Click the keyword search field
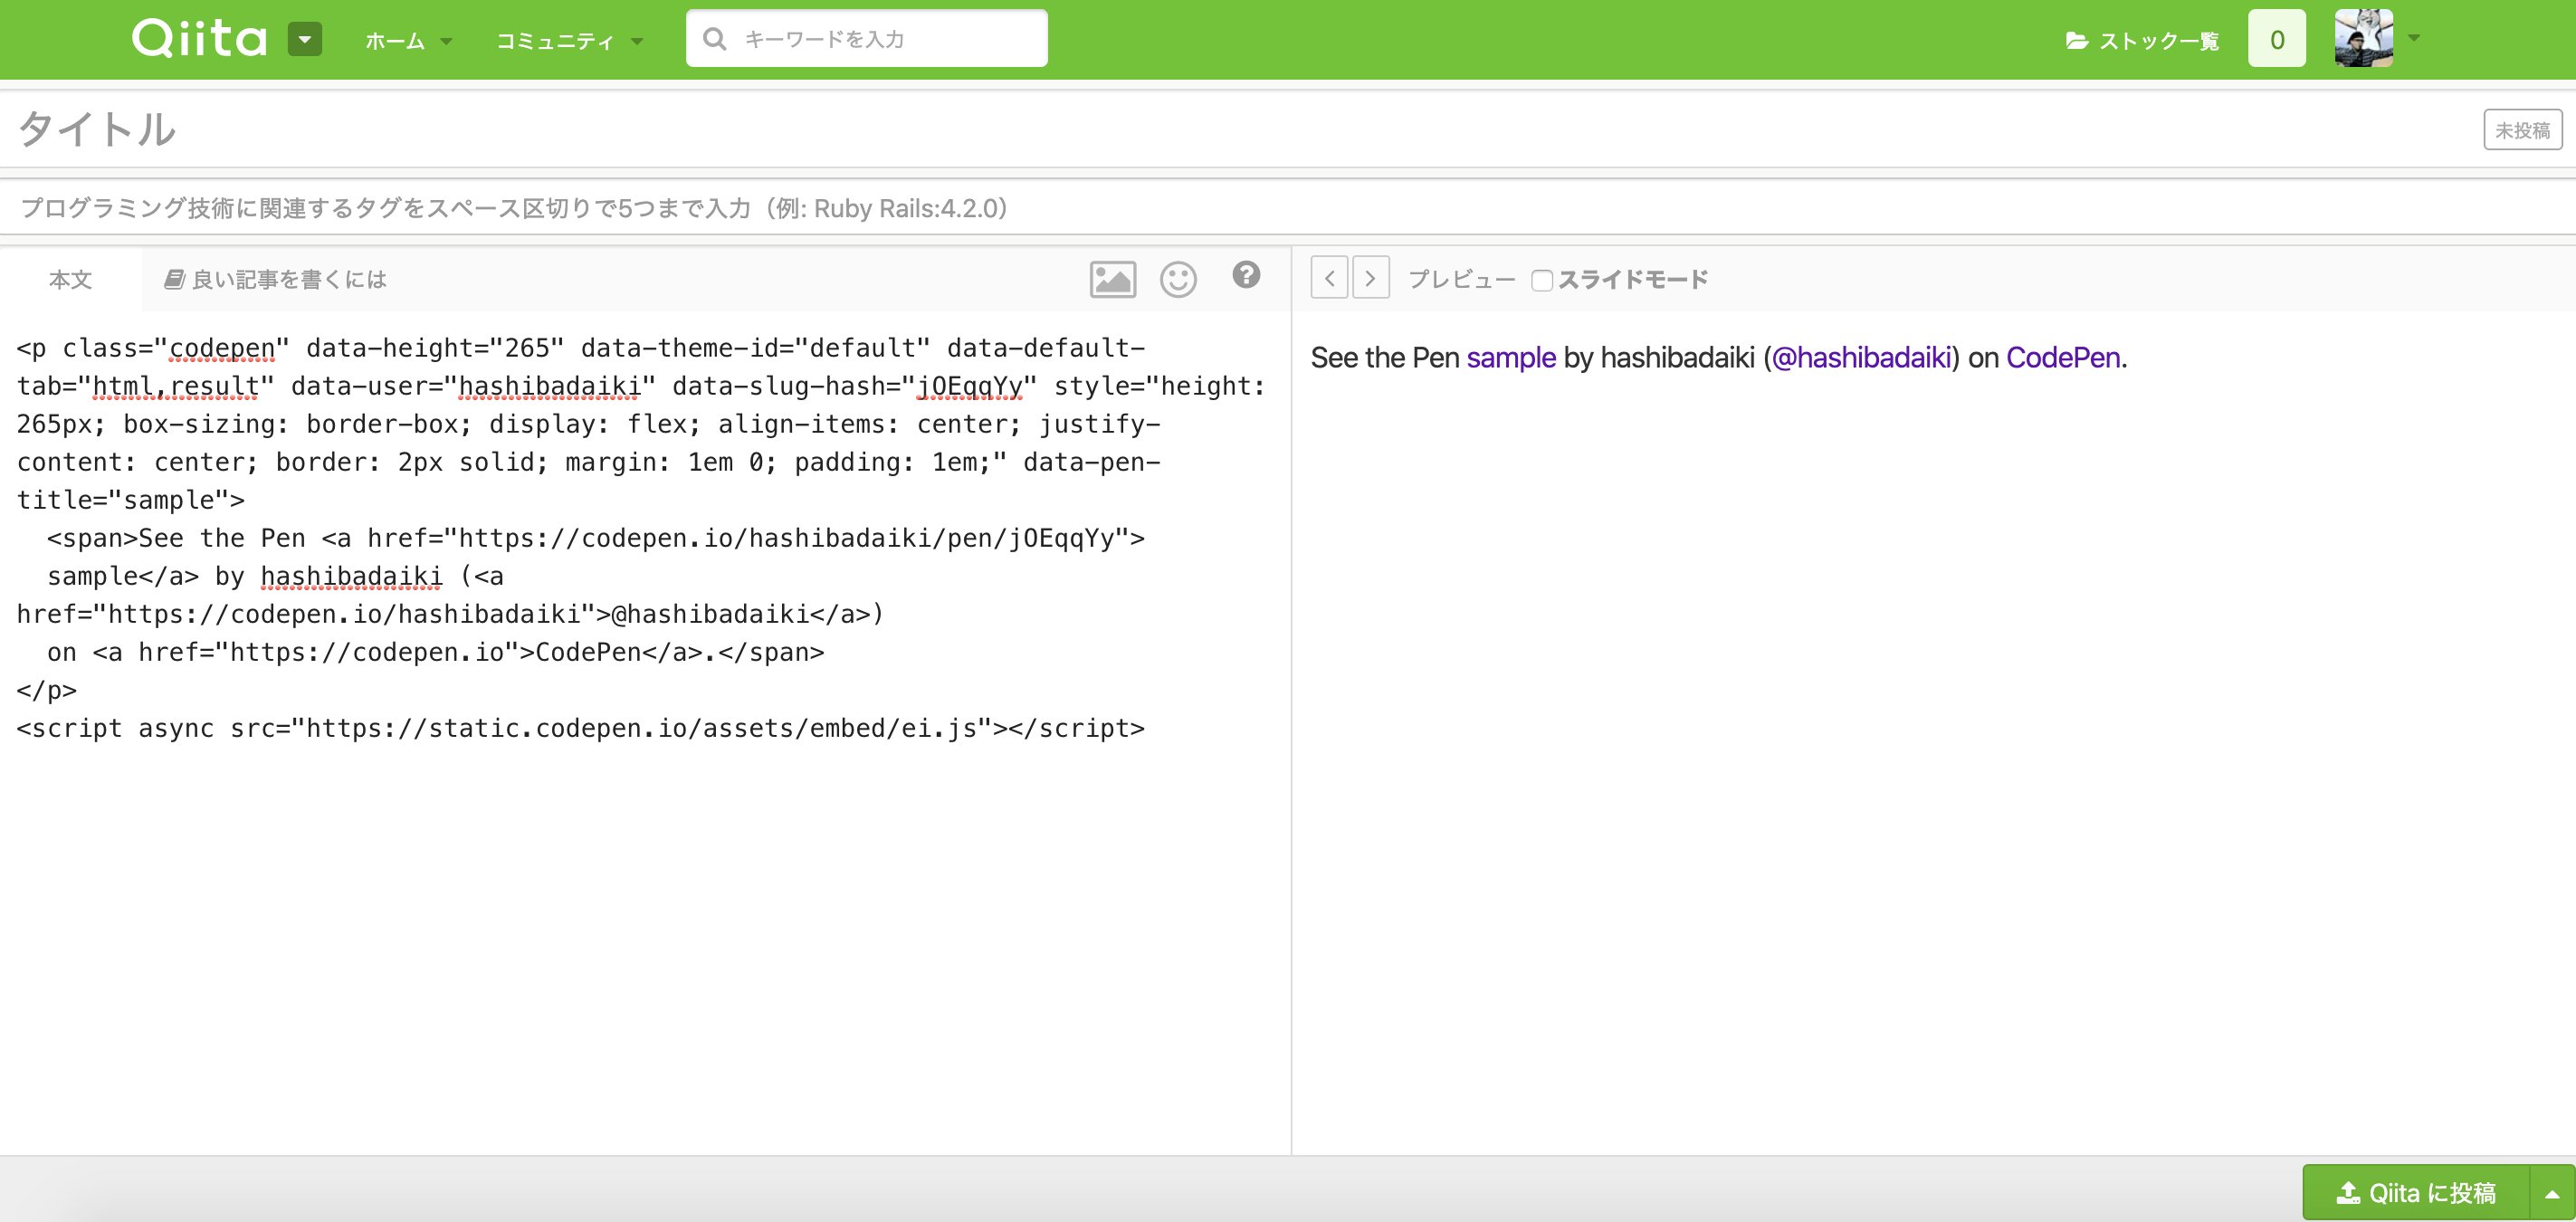2576x1222 pixels. [x=866, y=39]
